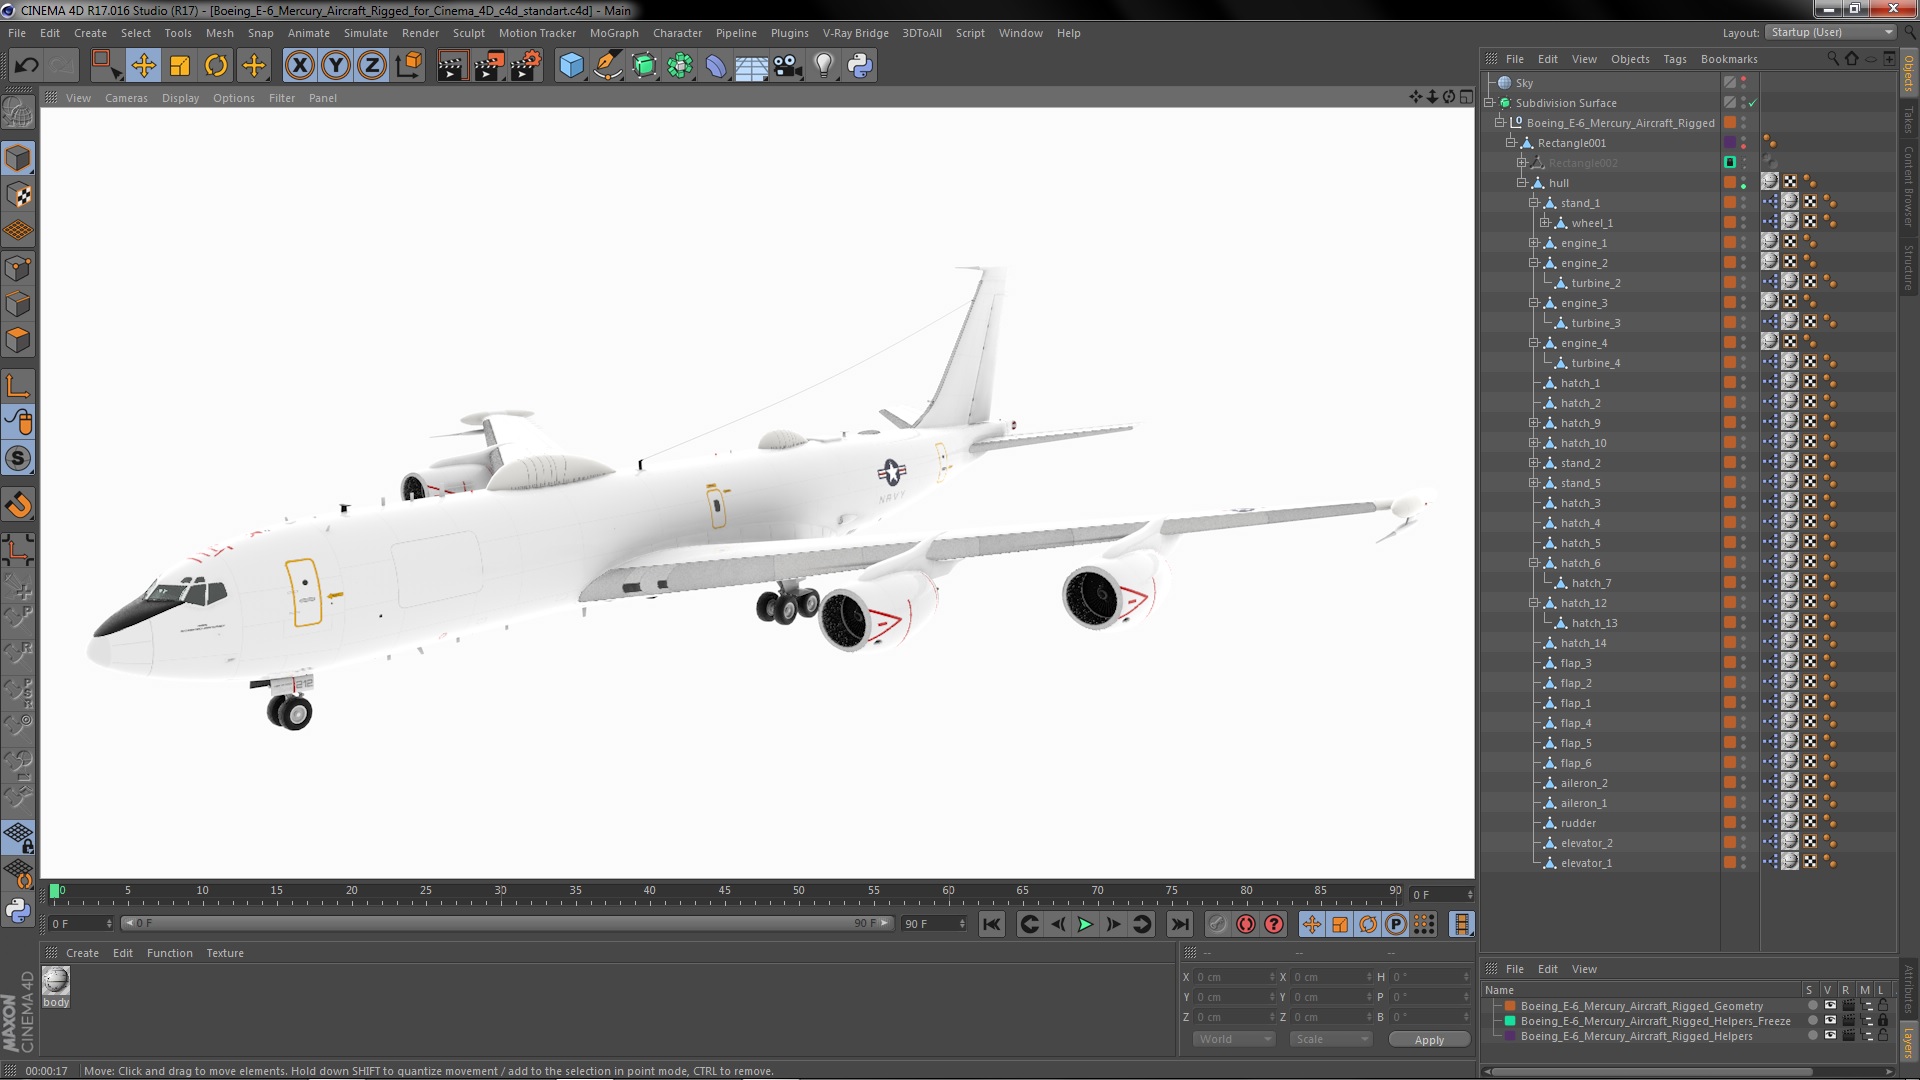Image resolution: width=1920 pixels, height=1080 pixels.
Task: Go to end of animation
Action: [x=1179, y=924]
